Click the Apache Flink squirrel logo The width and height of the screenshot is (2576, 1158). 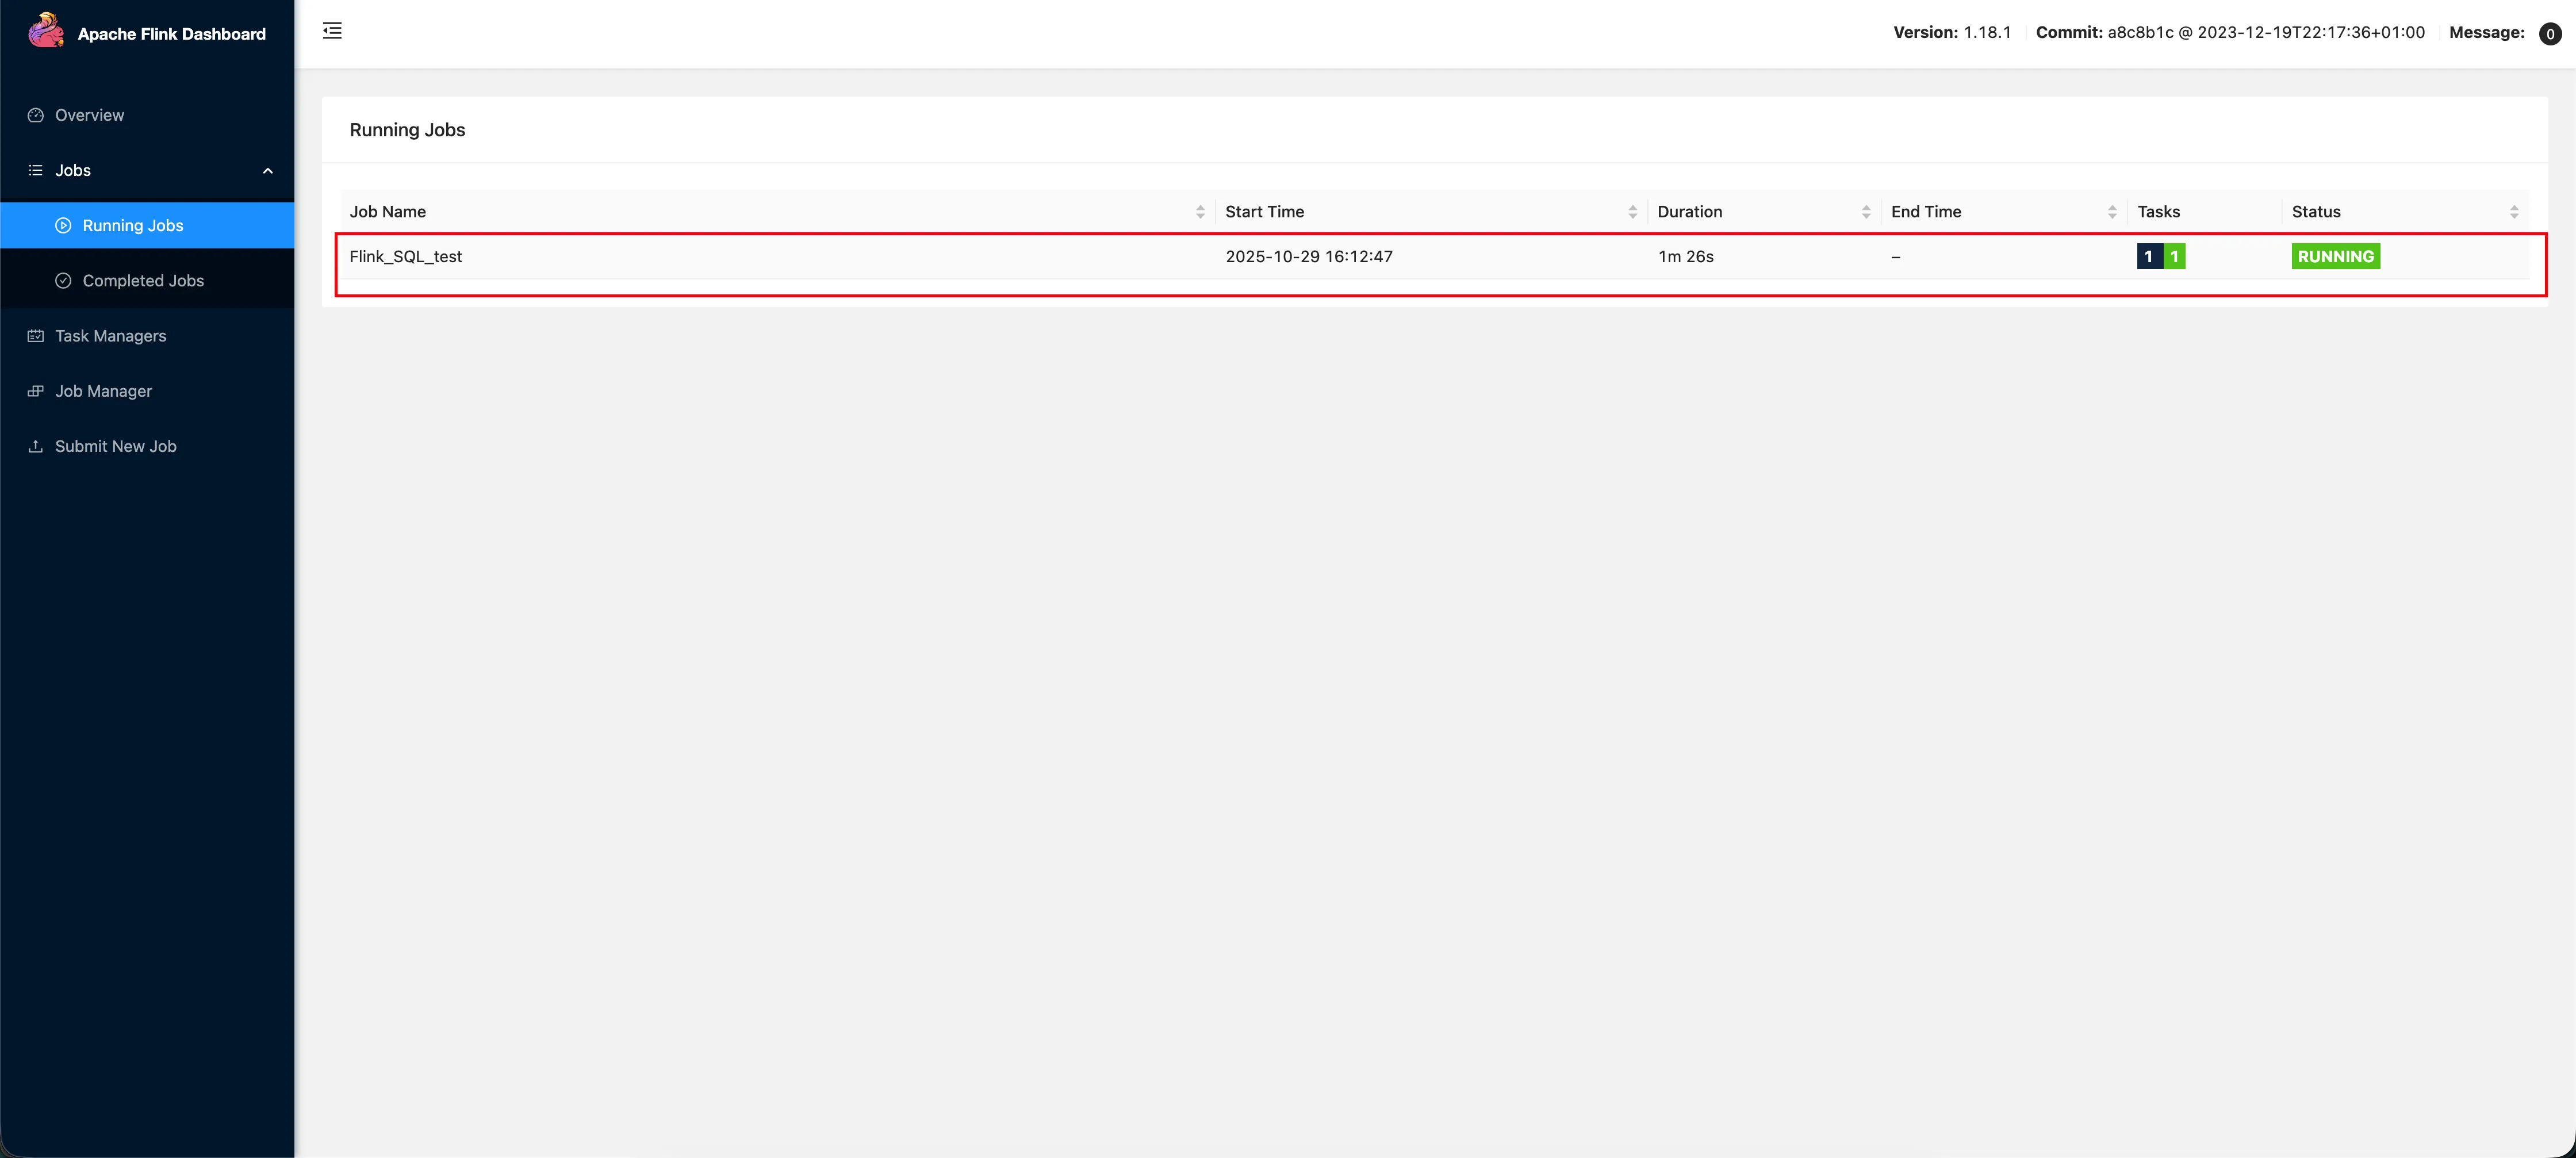[x=45, y=32]
